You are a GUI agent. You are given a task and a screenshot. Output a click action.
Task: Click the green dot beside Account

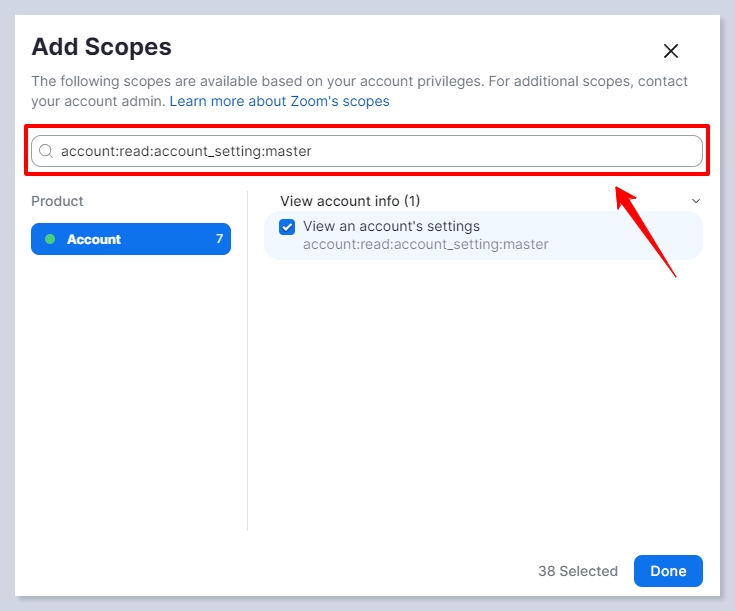[x=50, y=239]
